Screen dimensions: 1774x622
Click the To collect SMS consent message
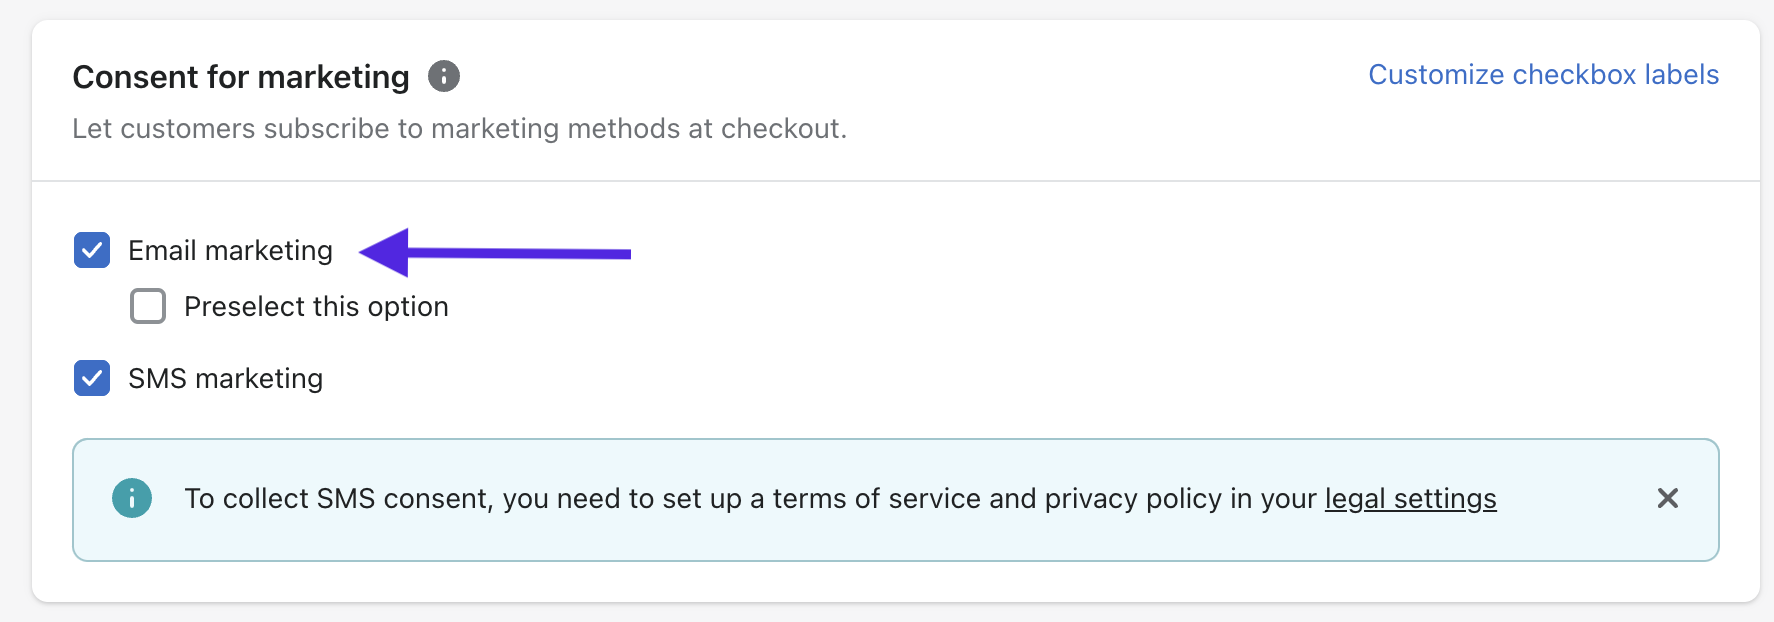click(840, 498)
